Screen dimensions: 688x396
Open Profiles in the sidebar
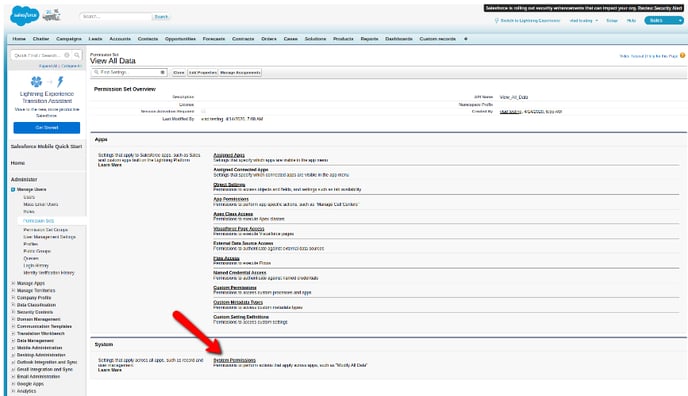(30, 244)
